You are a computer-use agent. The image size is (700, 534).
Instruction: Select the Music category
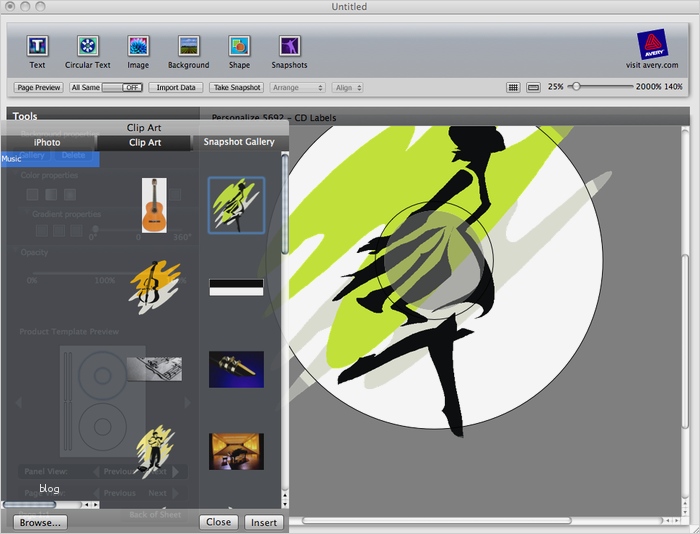50,159
